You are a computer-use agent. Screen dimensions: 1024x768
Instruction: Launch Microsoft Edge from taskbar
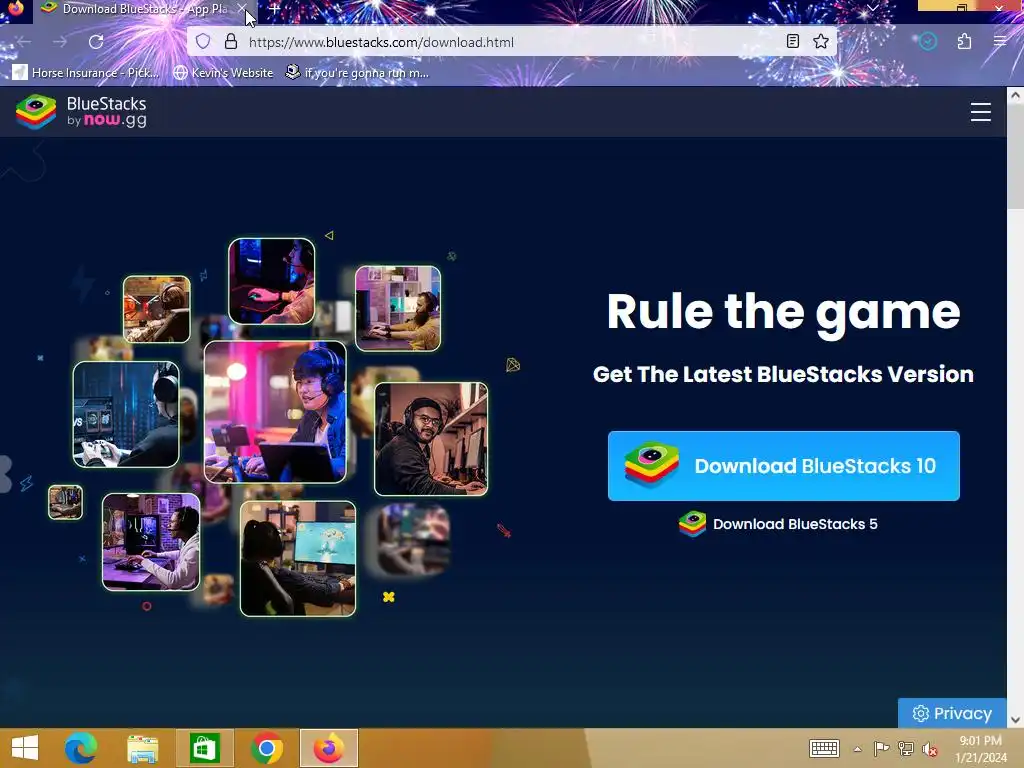tap(81, 748)
